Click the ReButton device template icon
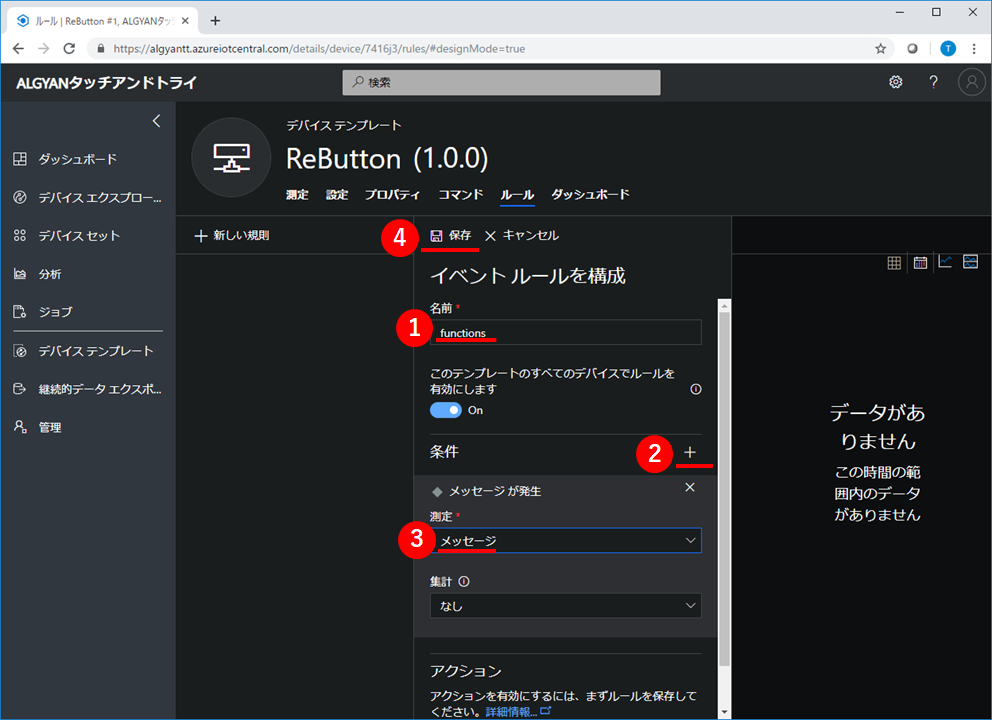992x720 pixels. [231, 158]
